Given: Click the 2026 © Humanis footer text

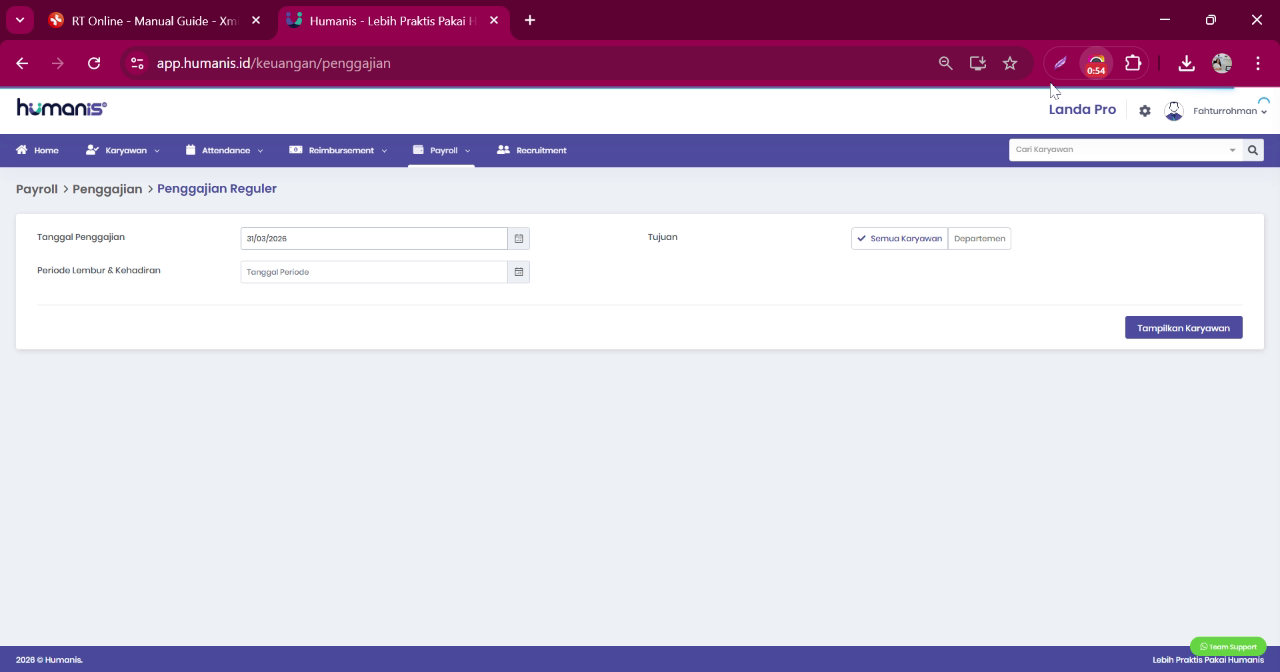Looking at the screenshot, I should pos(49,660).
